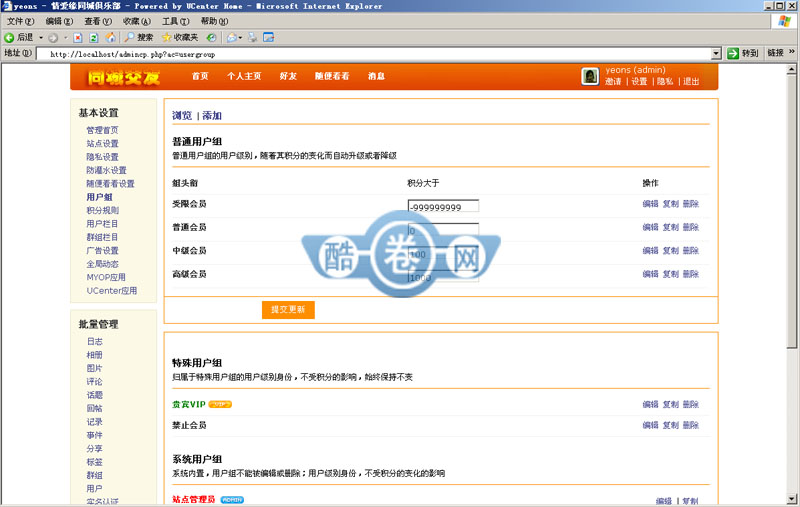
Task: Open the 编辑 menu in the menu bar
Action: pos(59,21)
